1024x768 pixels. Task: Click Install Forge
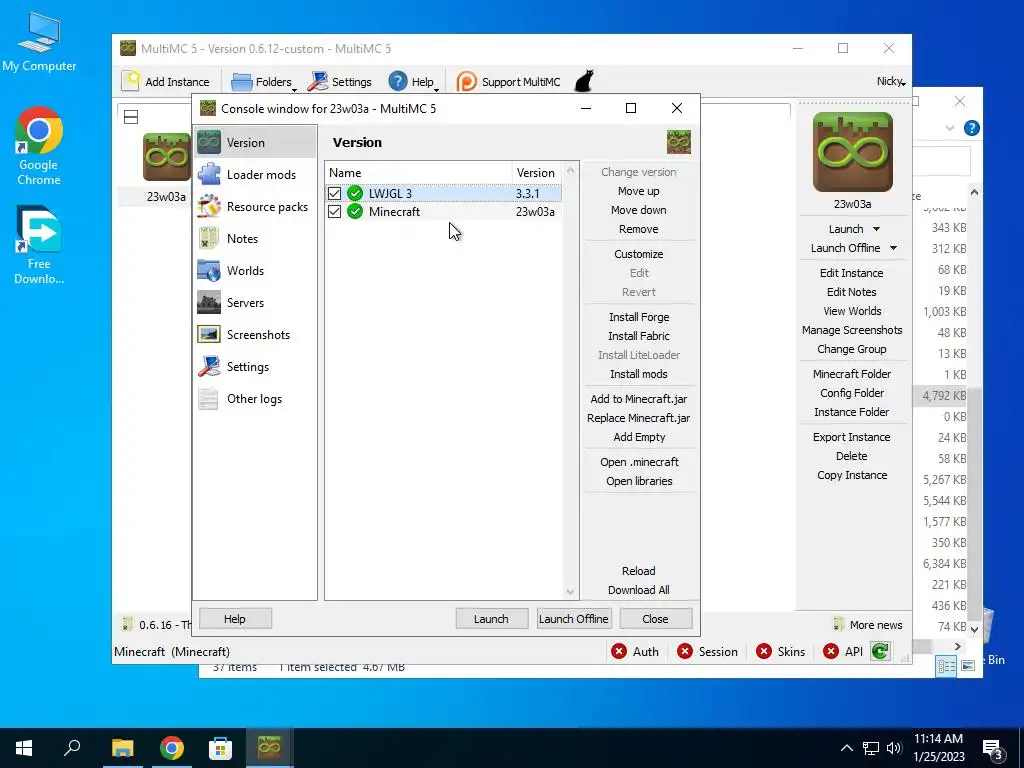639,317
